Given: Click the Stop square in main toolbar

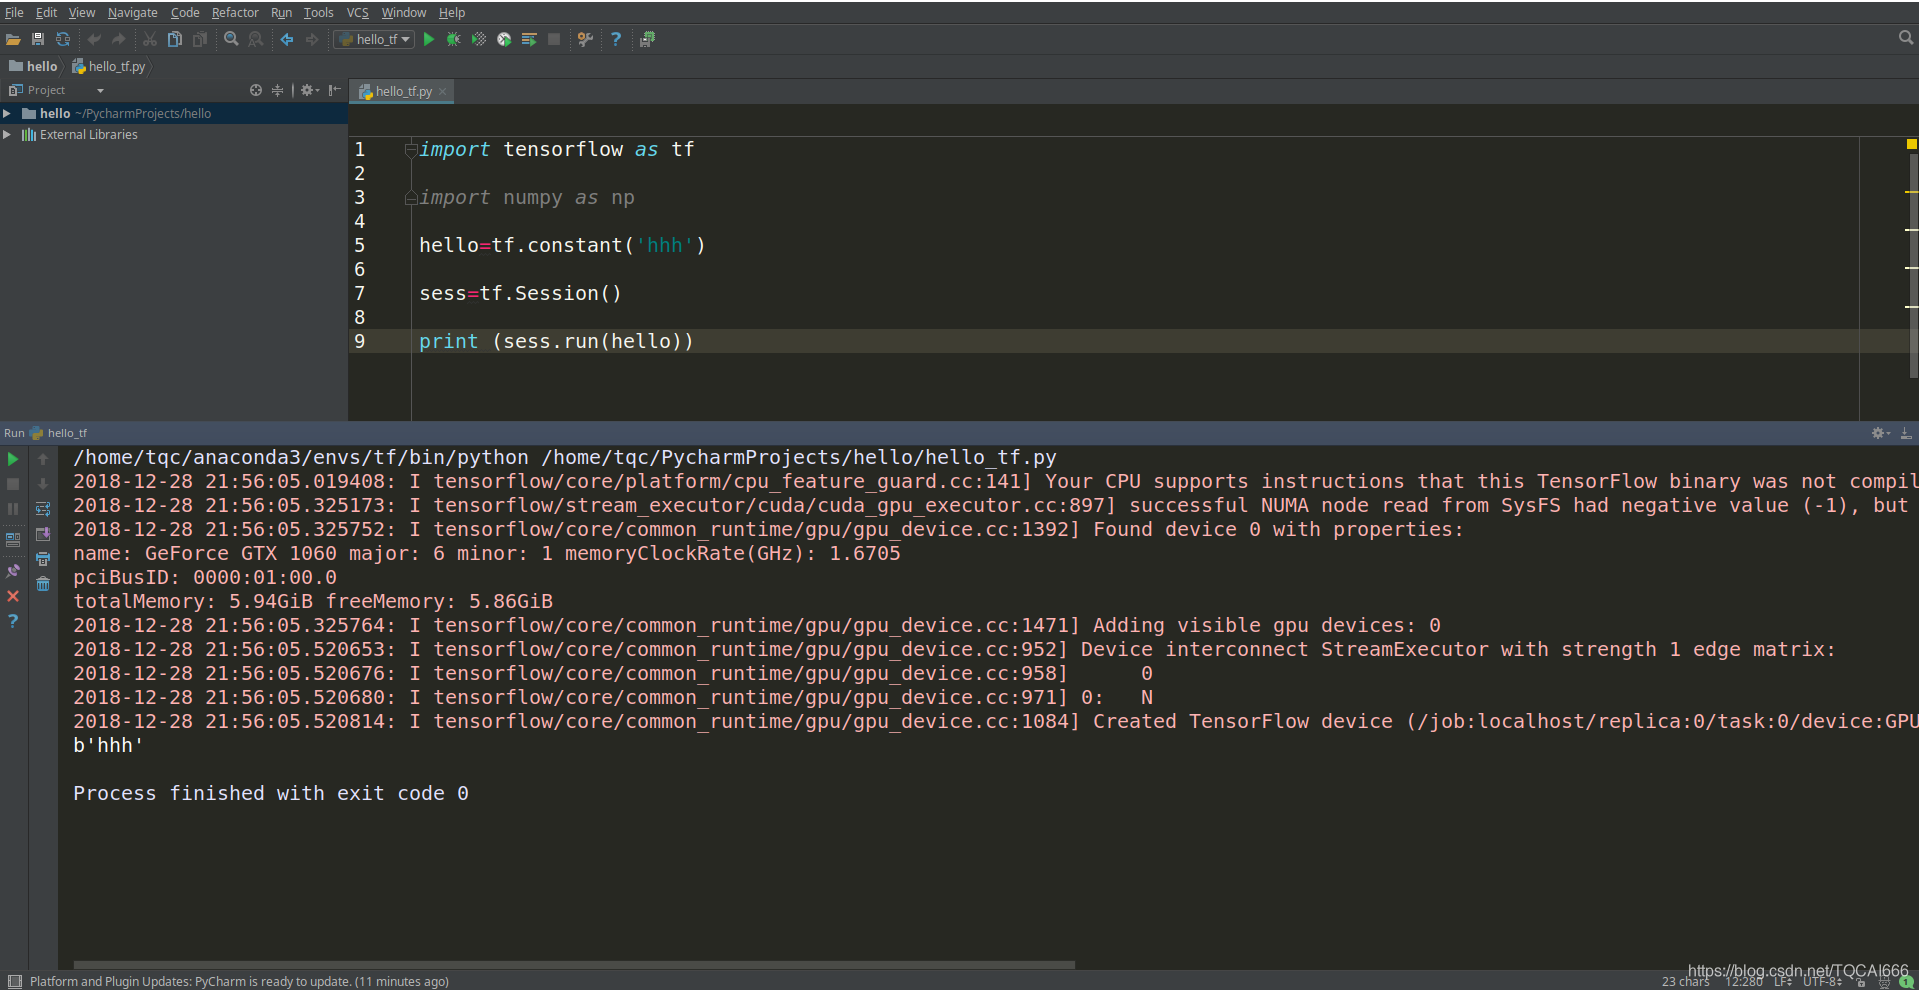Looking at the screenshot, I should click(554, 39).
